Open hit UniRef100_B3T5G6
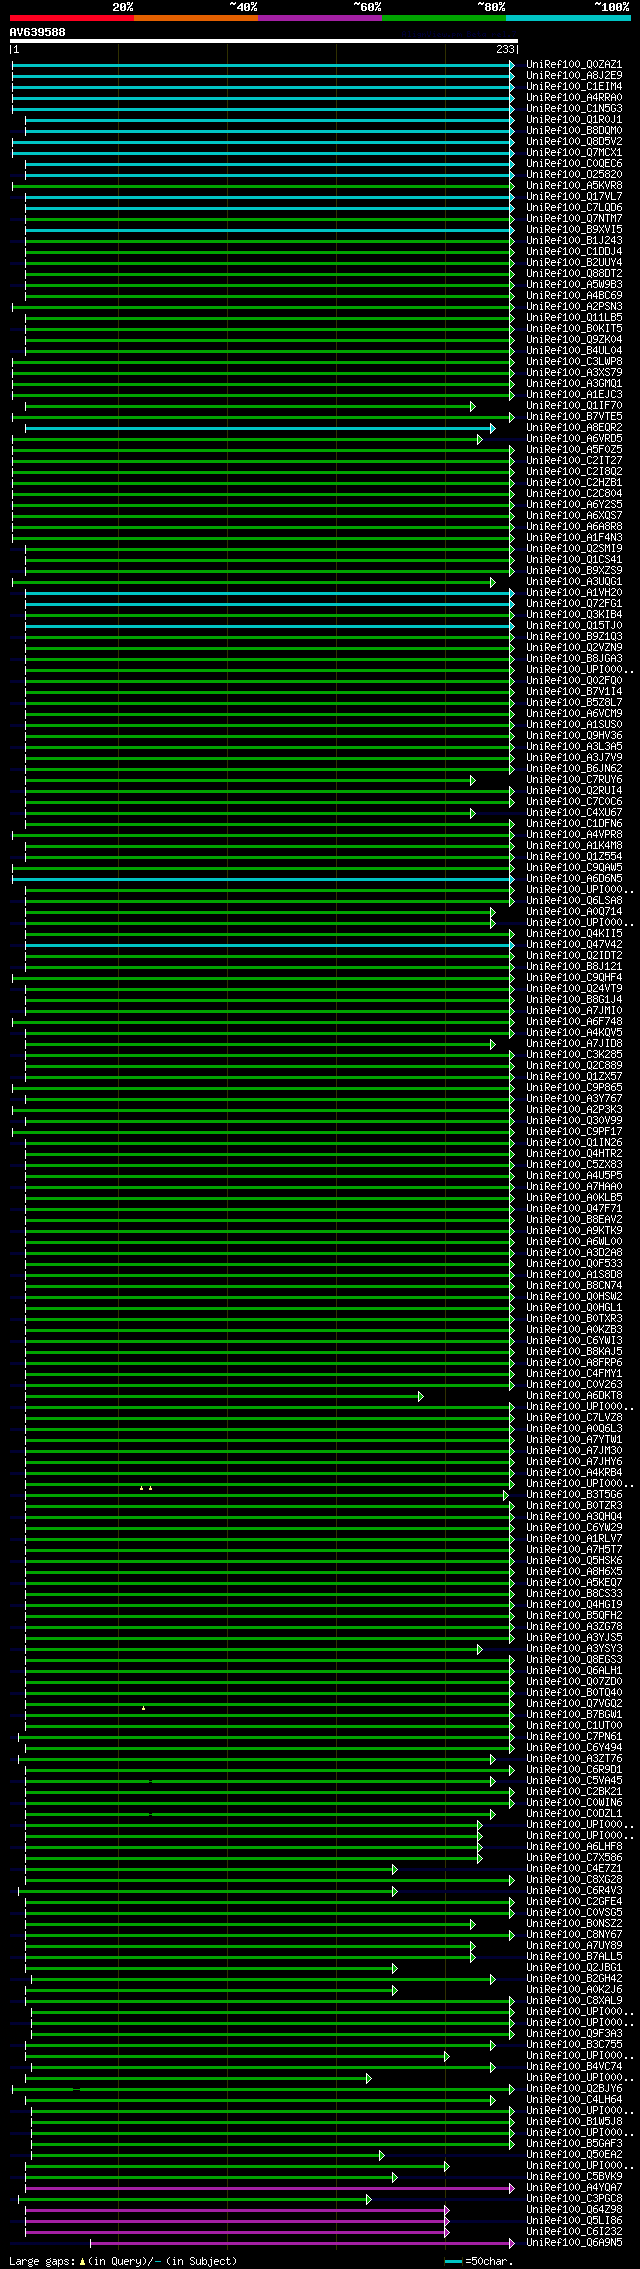Viewport: 640px width, 2269px height. coord(574,1494)
